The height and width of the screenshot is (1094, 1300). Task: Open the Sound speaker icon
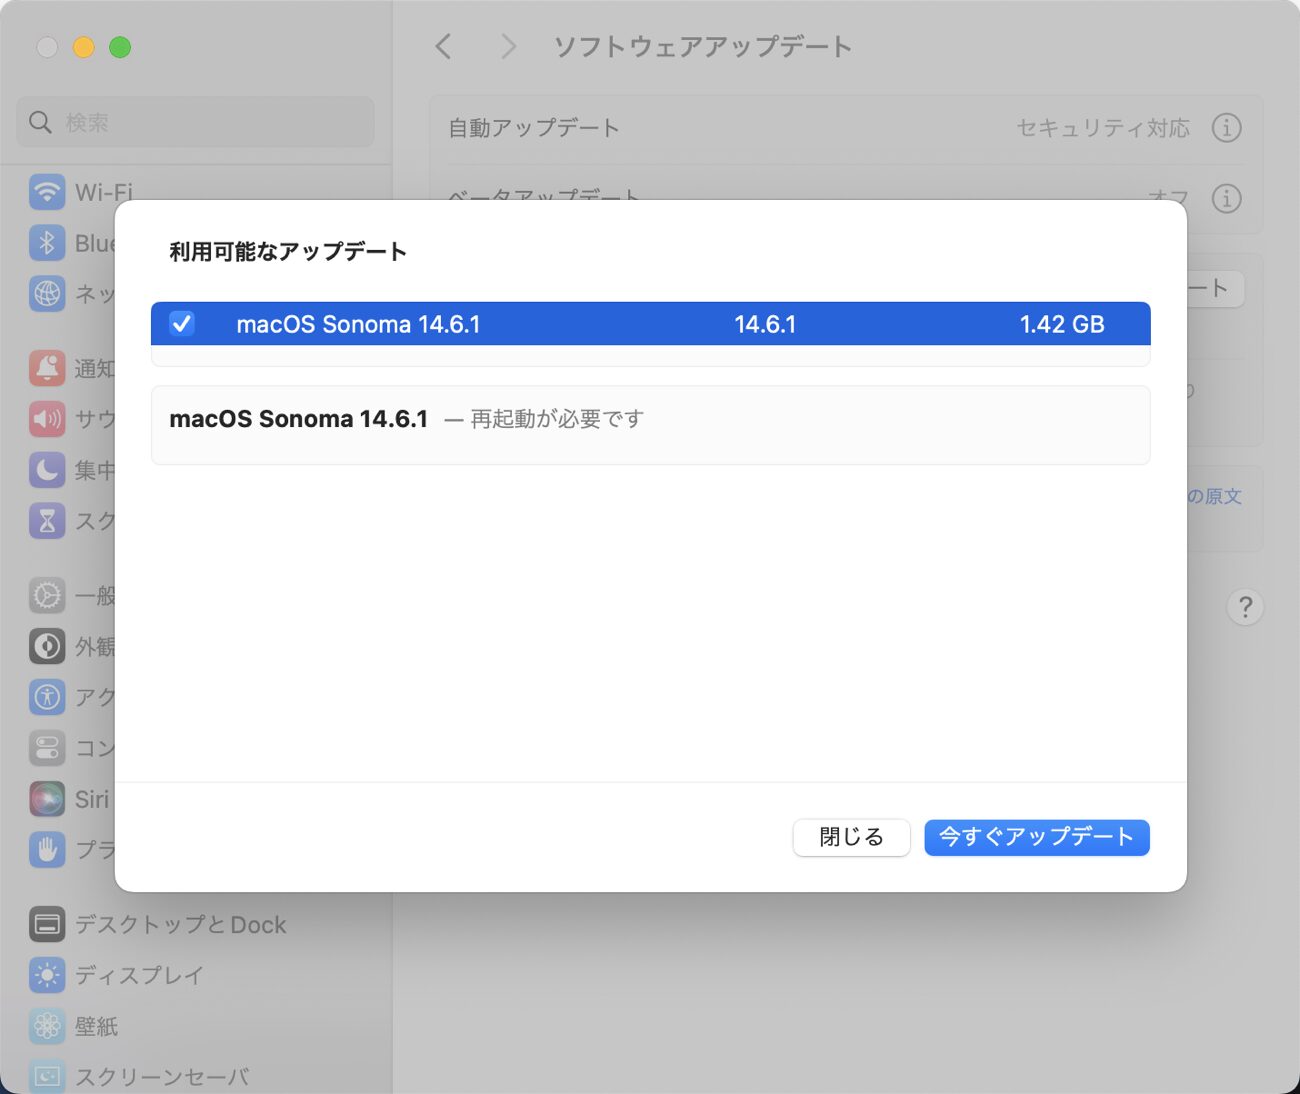point(47,419)
